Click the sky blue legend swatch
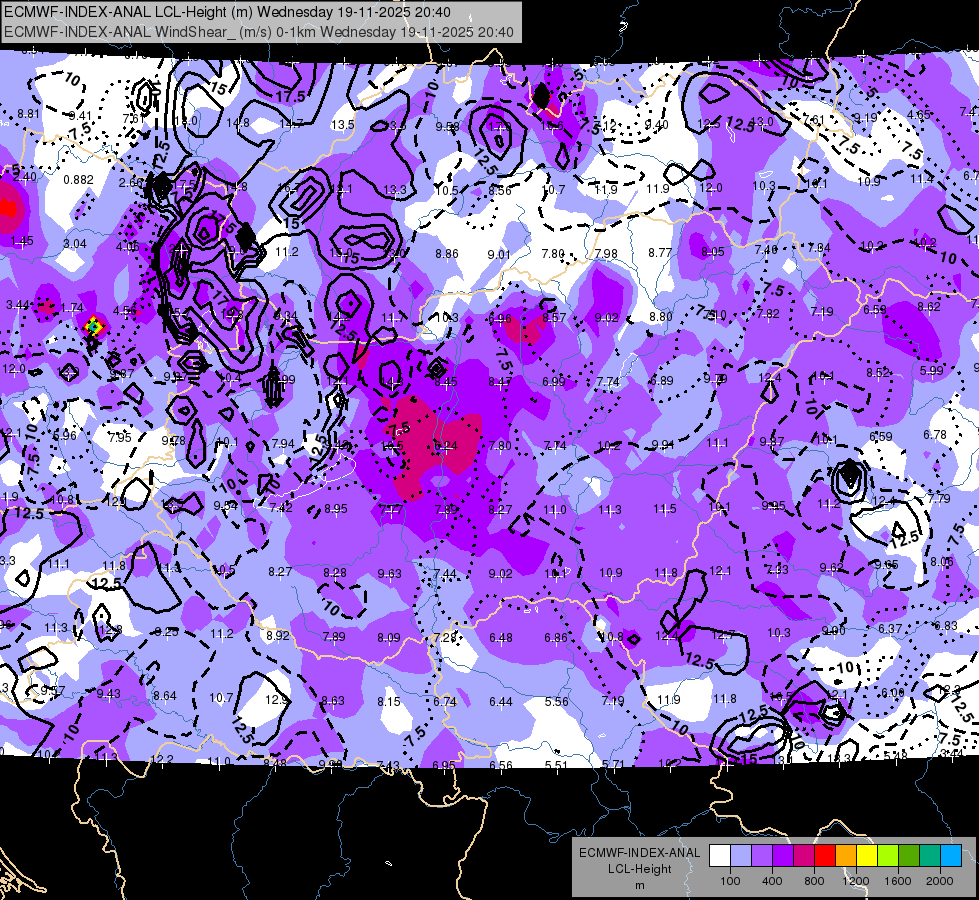This screenshot has width=979, height=900. (951, 856)
